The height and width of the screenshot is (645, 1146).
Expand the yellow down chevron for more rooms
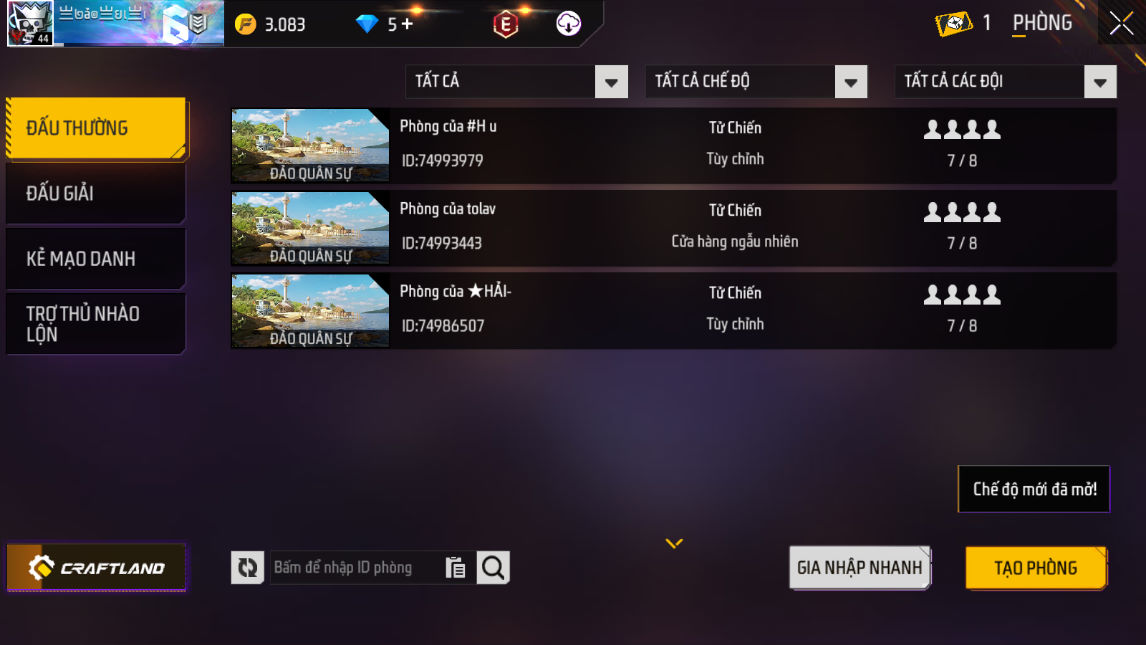click(x=674, y=543)
